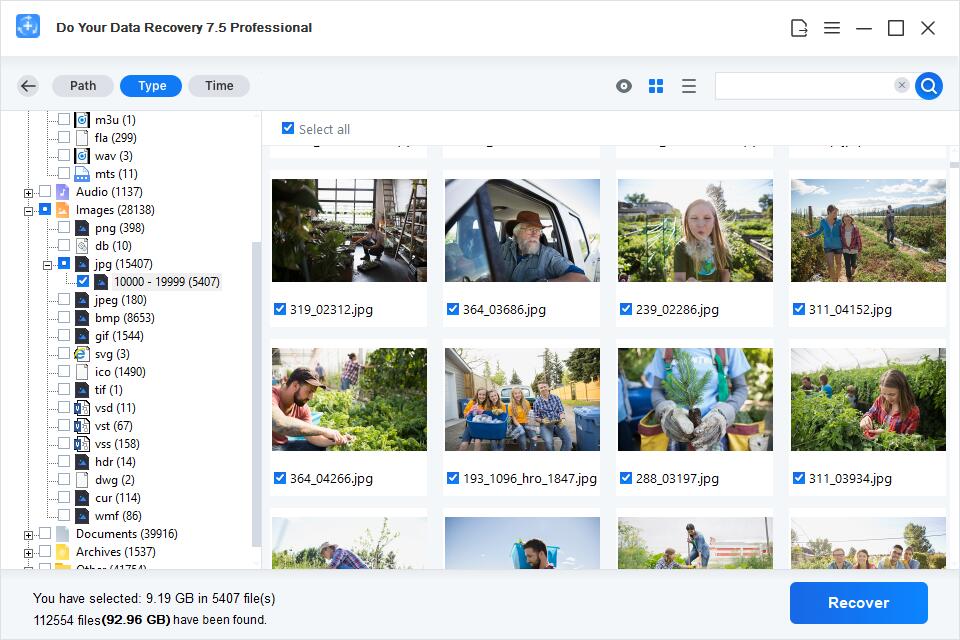Select the gif (1544) tree item

point(118,336)
